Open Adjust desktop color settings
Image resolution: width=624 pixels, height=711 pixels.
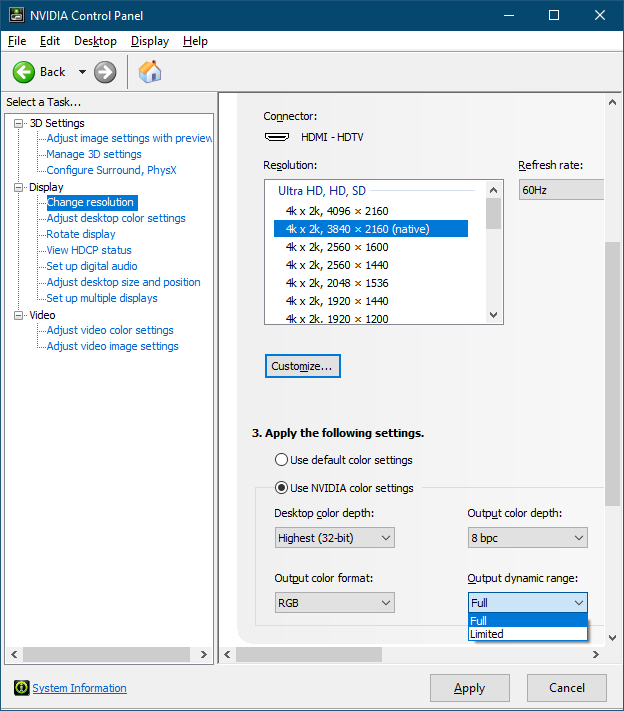(116, 218)
